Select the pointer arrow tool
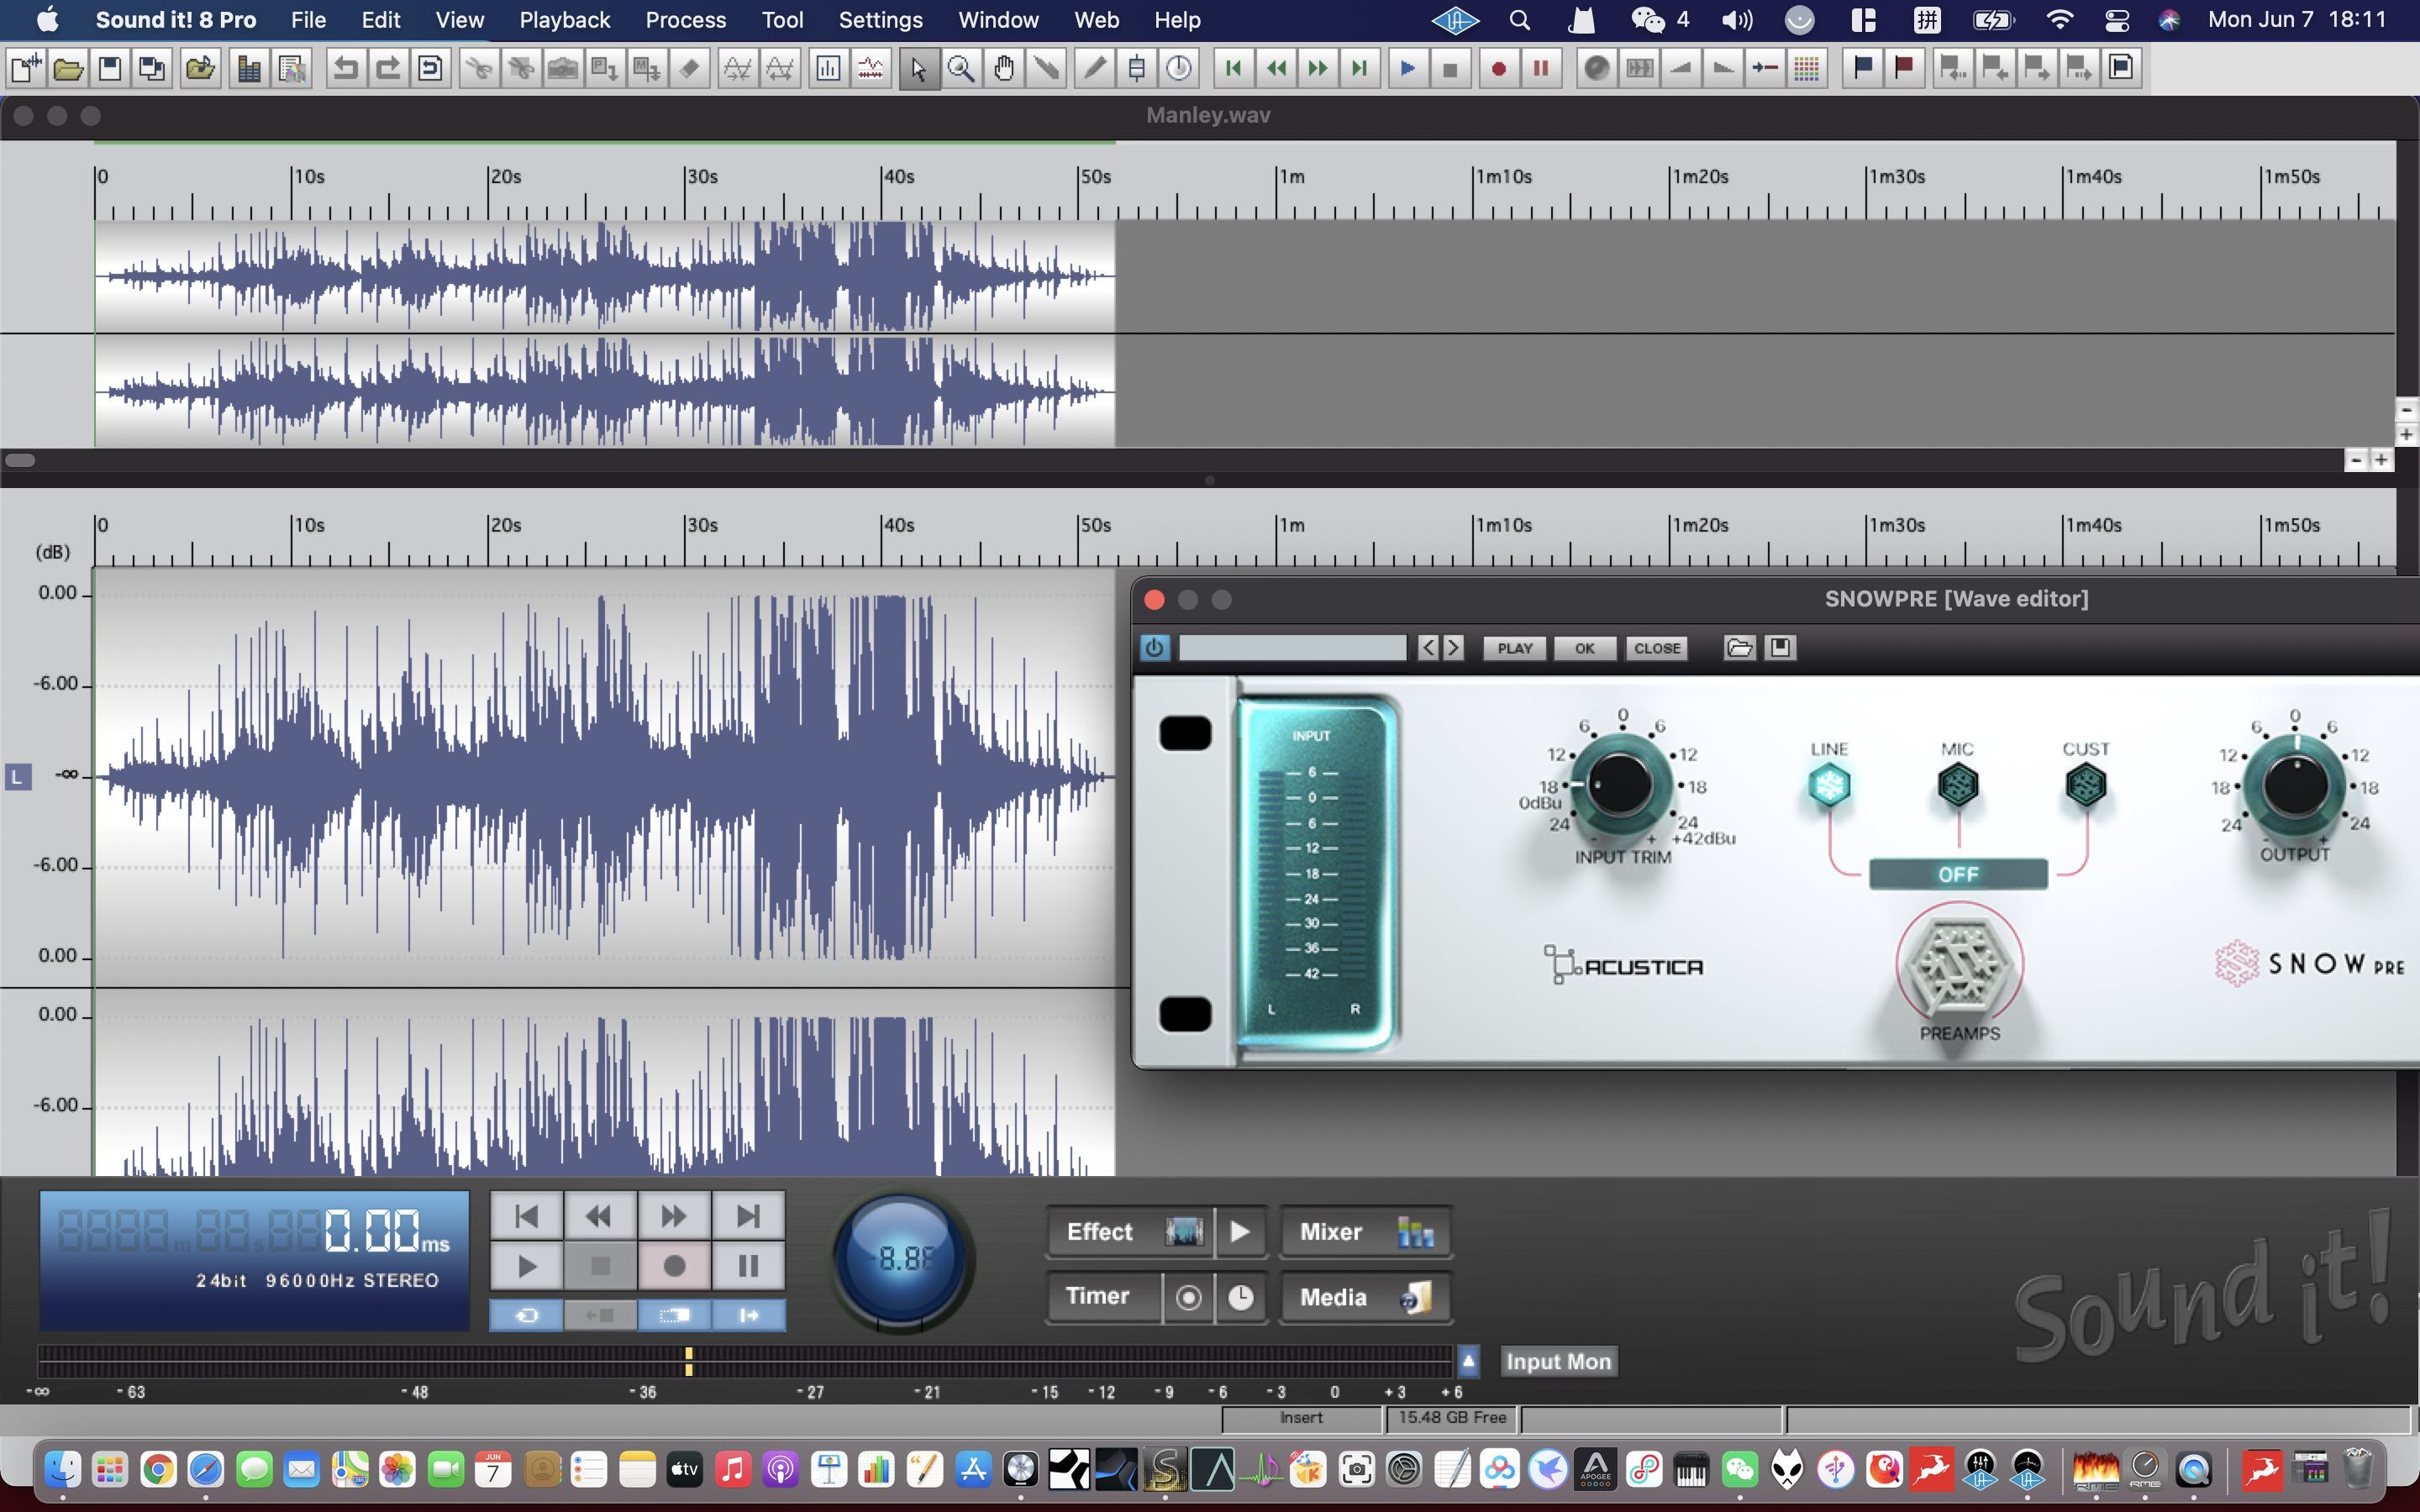 [919, 68]
